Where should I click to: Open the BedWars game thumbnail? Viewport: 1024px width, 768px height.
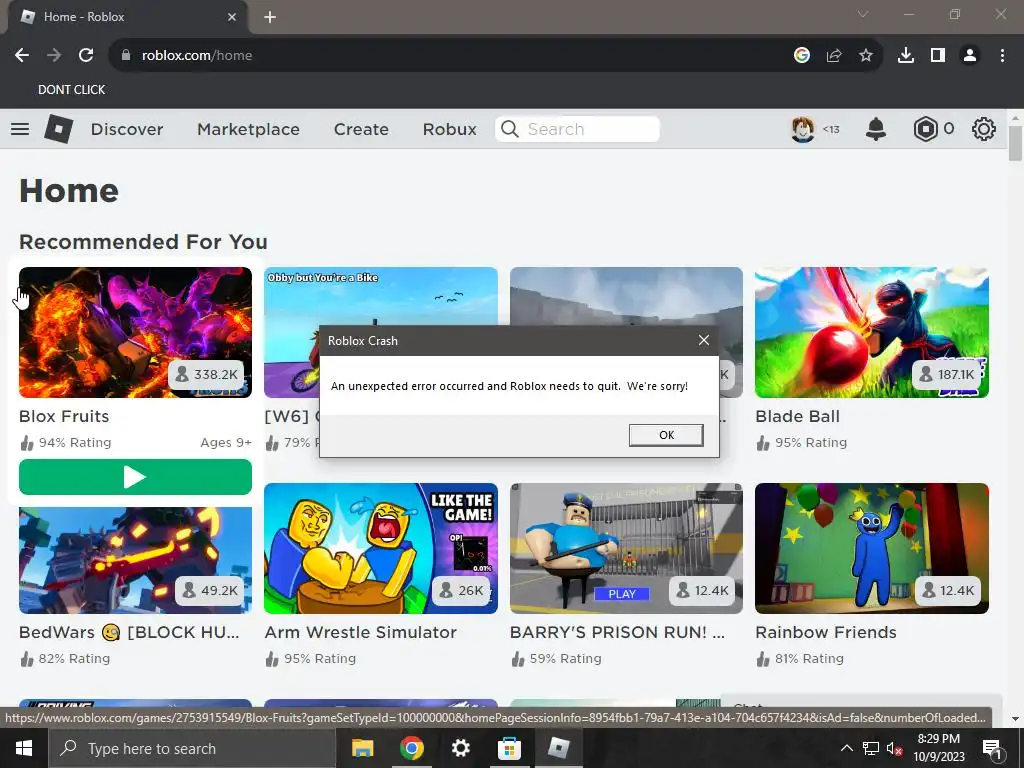click(x=135, y=560)
